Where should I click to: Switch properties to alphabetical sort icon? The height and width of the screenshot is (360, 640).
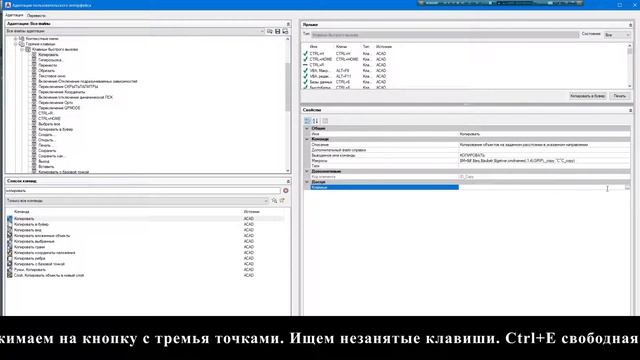tap(316, 121)
